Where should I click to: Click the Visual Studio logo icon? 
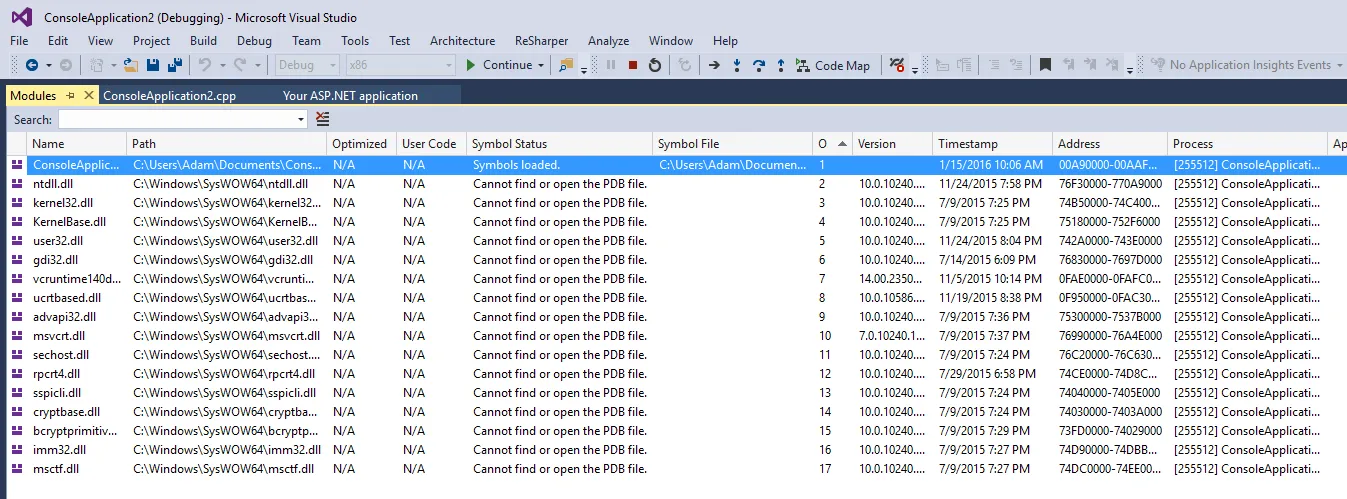(21, 16)
